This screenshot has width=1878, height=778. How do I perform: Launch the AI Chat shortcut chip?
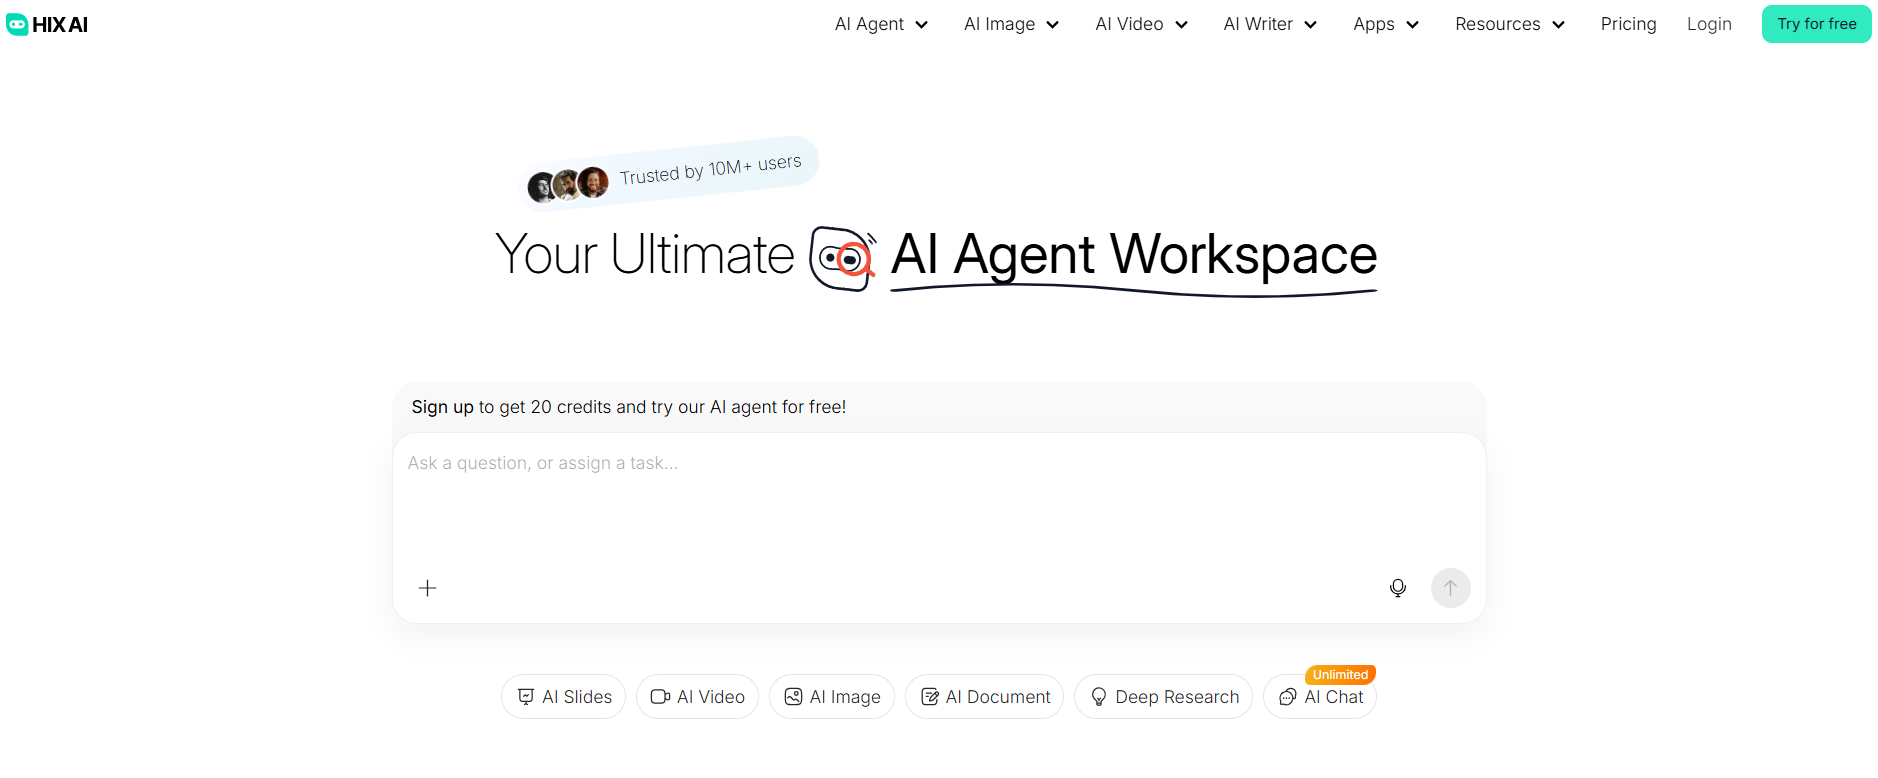pyautogui.click(x=1320, y=697)
